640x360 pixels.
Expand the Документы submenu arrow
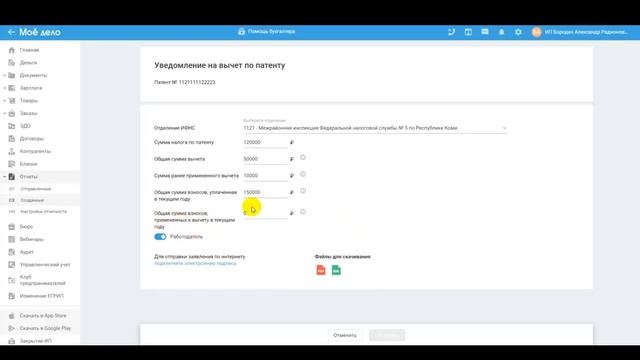(4, 76)
